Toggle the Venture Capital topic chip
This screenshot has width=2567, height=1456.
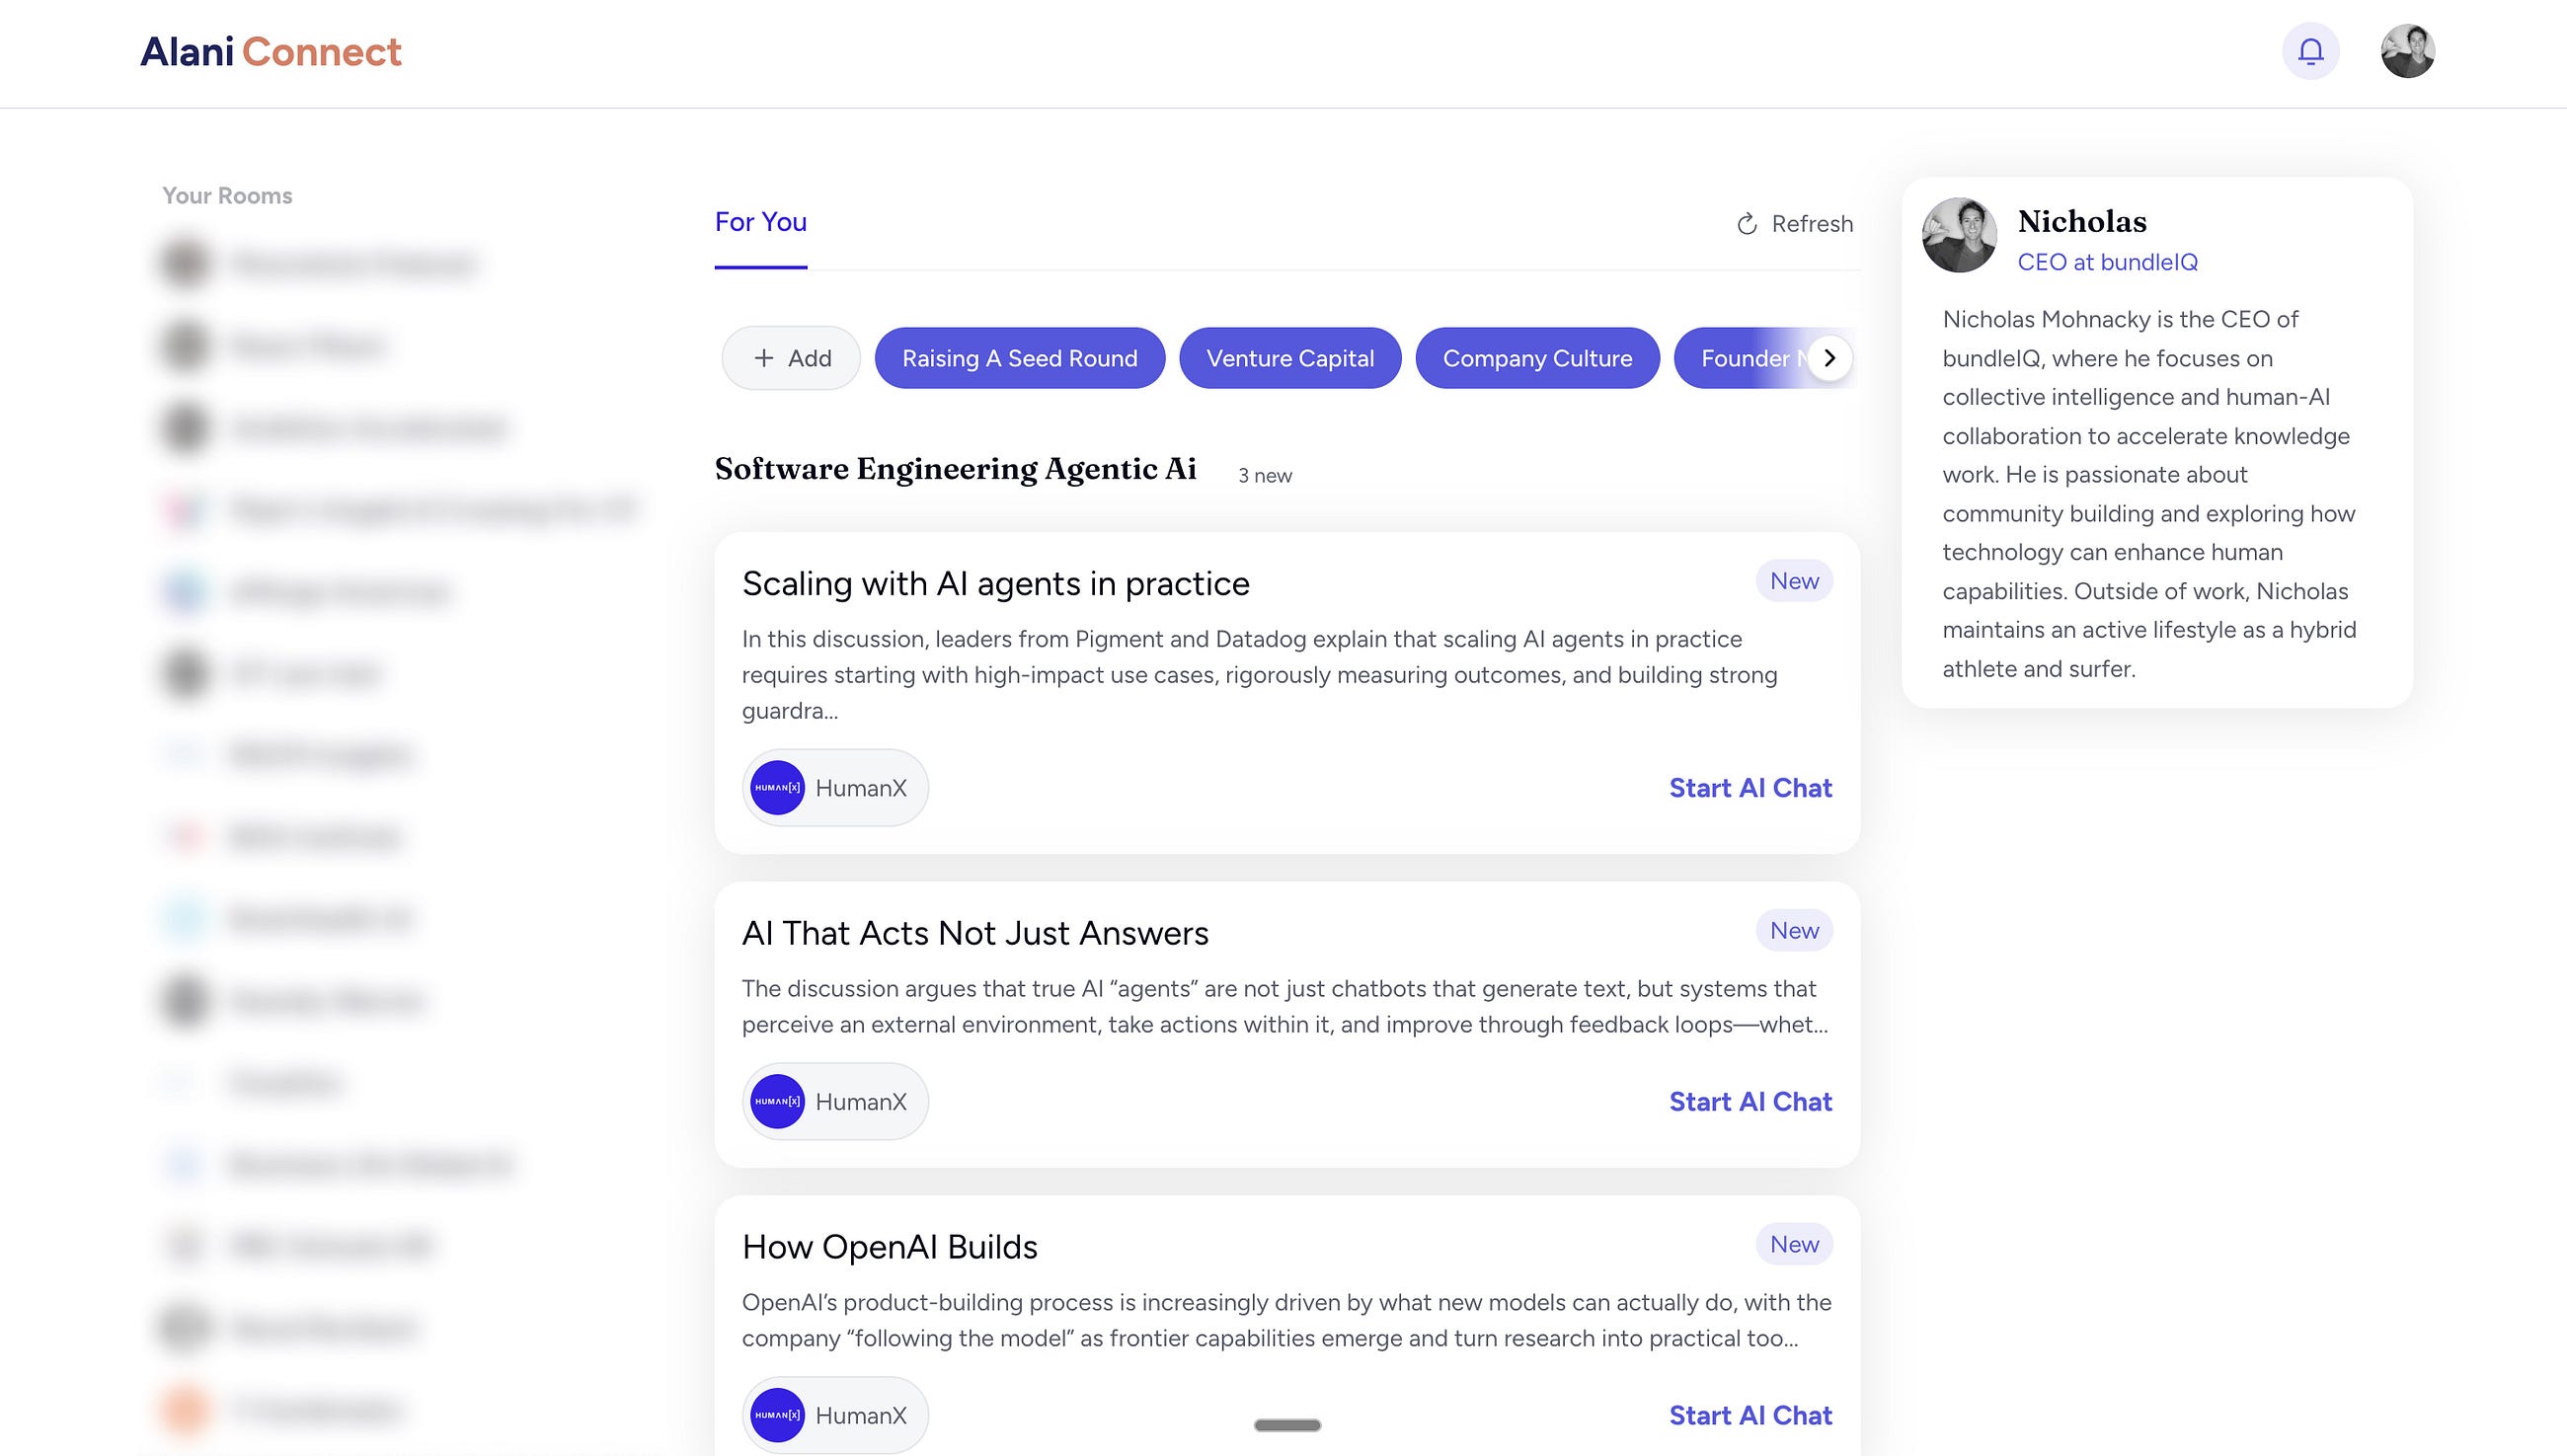pyautogui.click(x=1290, y=358)
